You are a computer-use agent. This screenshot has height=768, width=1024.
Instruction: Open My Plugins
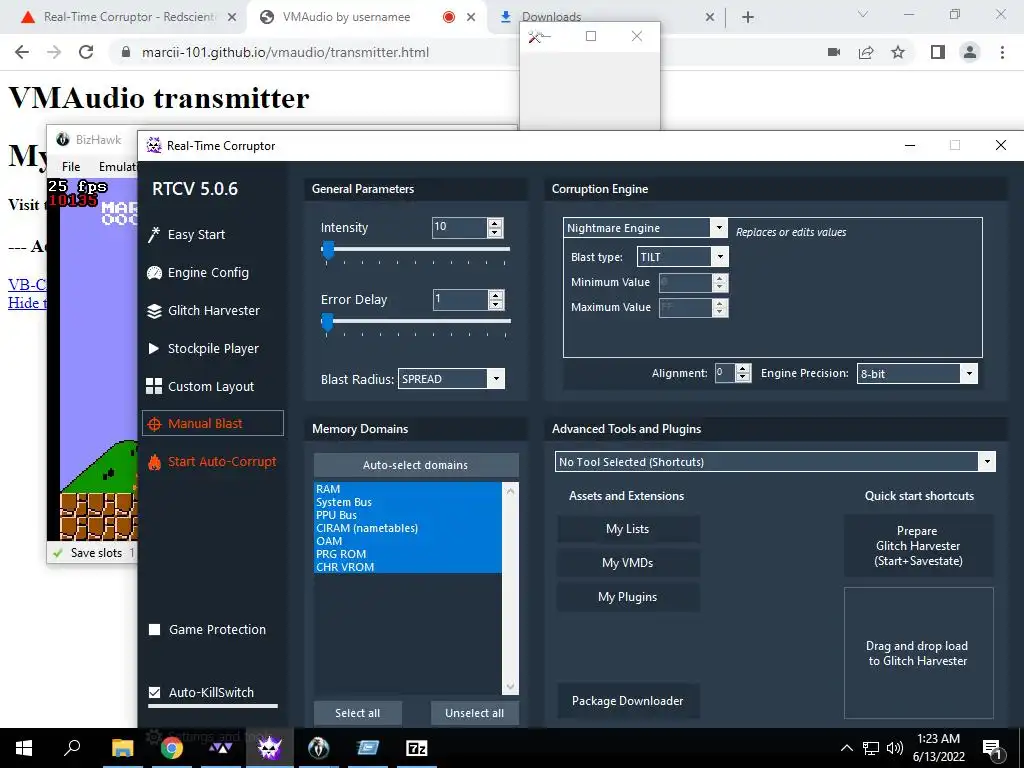(628, 597)
